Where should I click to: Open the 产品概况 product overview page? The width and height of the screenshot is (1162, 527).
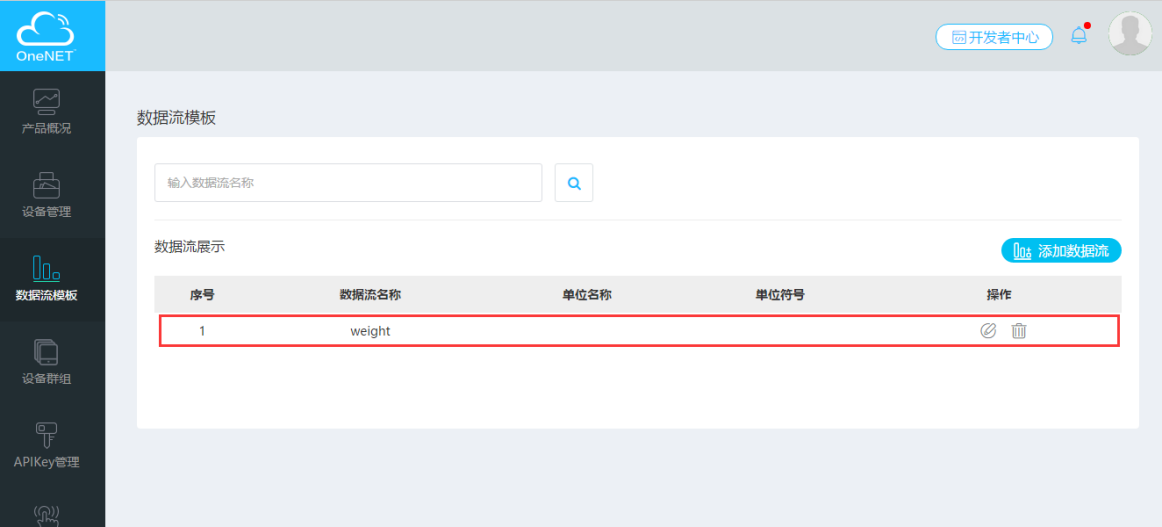point(46,111)
